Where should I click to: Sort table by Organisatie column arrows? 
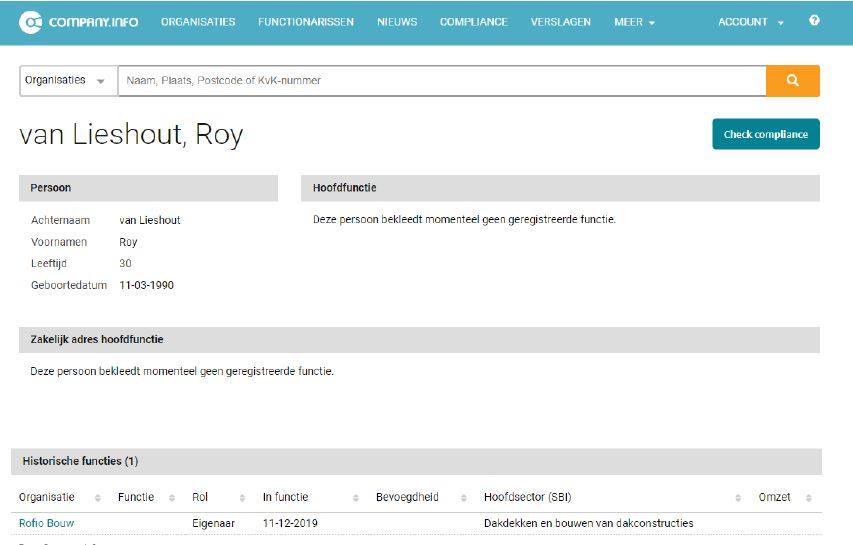[98, 498]
